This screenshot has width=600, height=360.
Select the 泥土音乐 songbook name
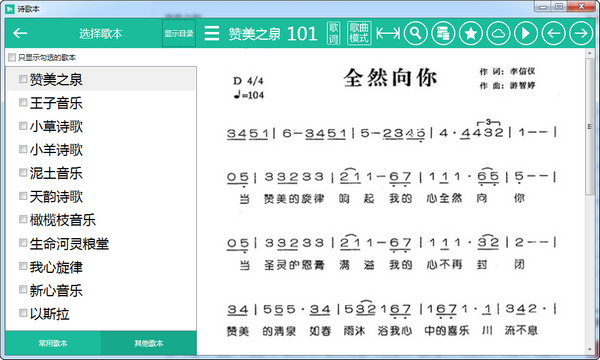click(56, 173)
